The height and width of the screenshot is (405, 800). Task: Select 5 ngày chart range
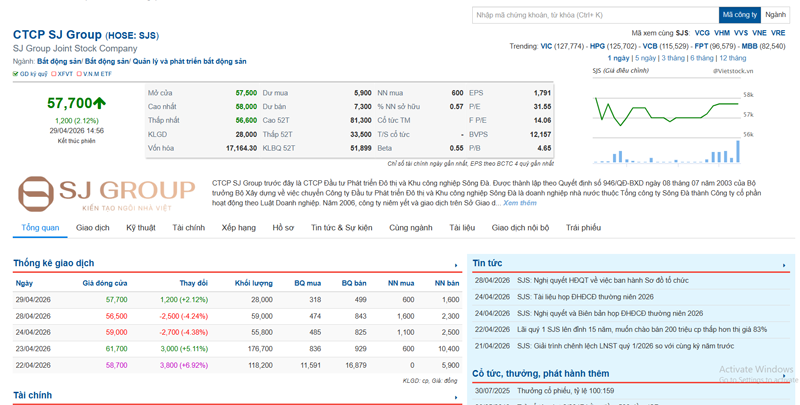[x=645, y=58]
